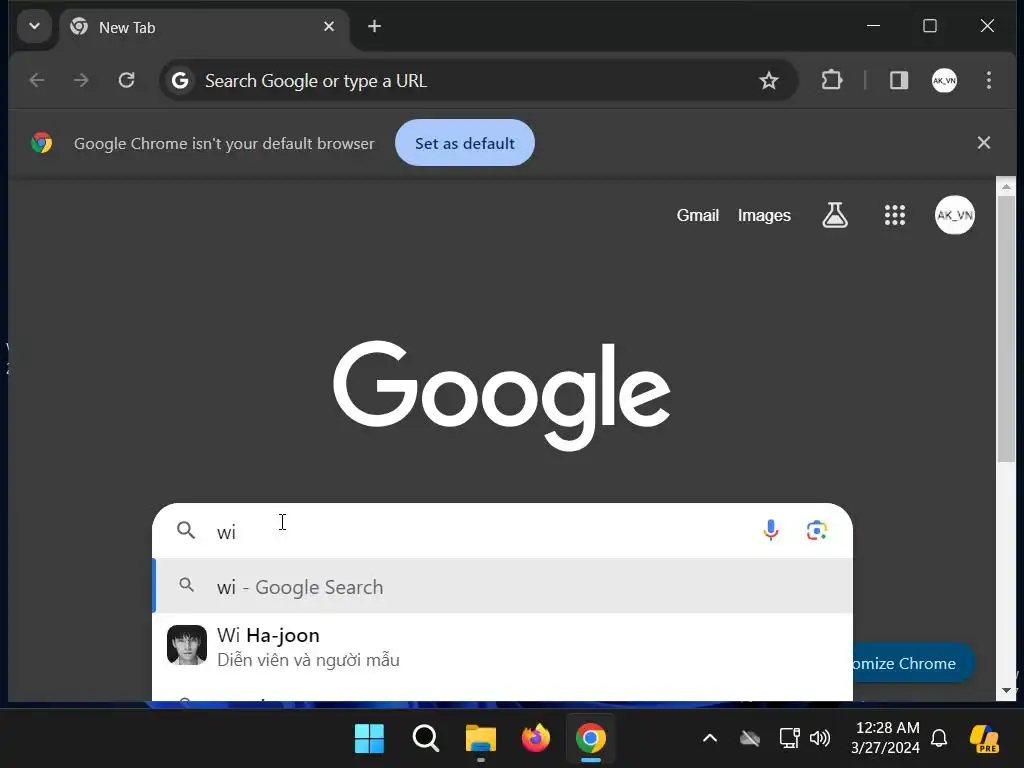This screenshot has height=768, width=1024.
Task: Click the Wi Ha-joon thumbnail photo
Action: click(187, 645)
